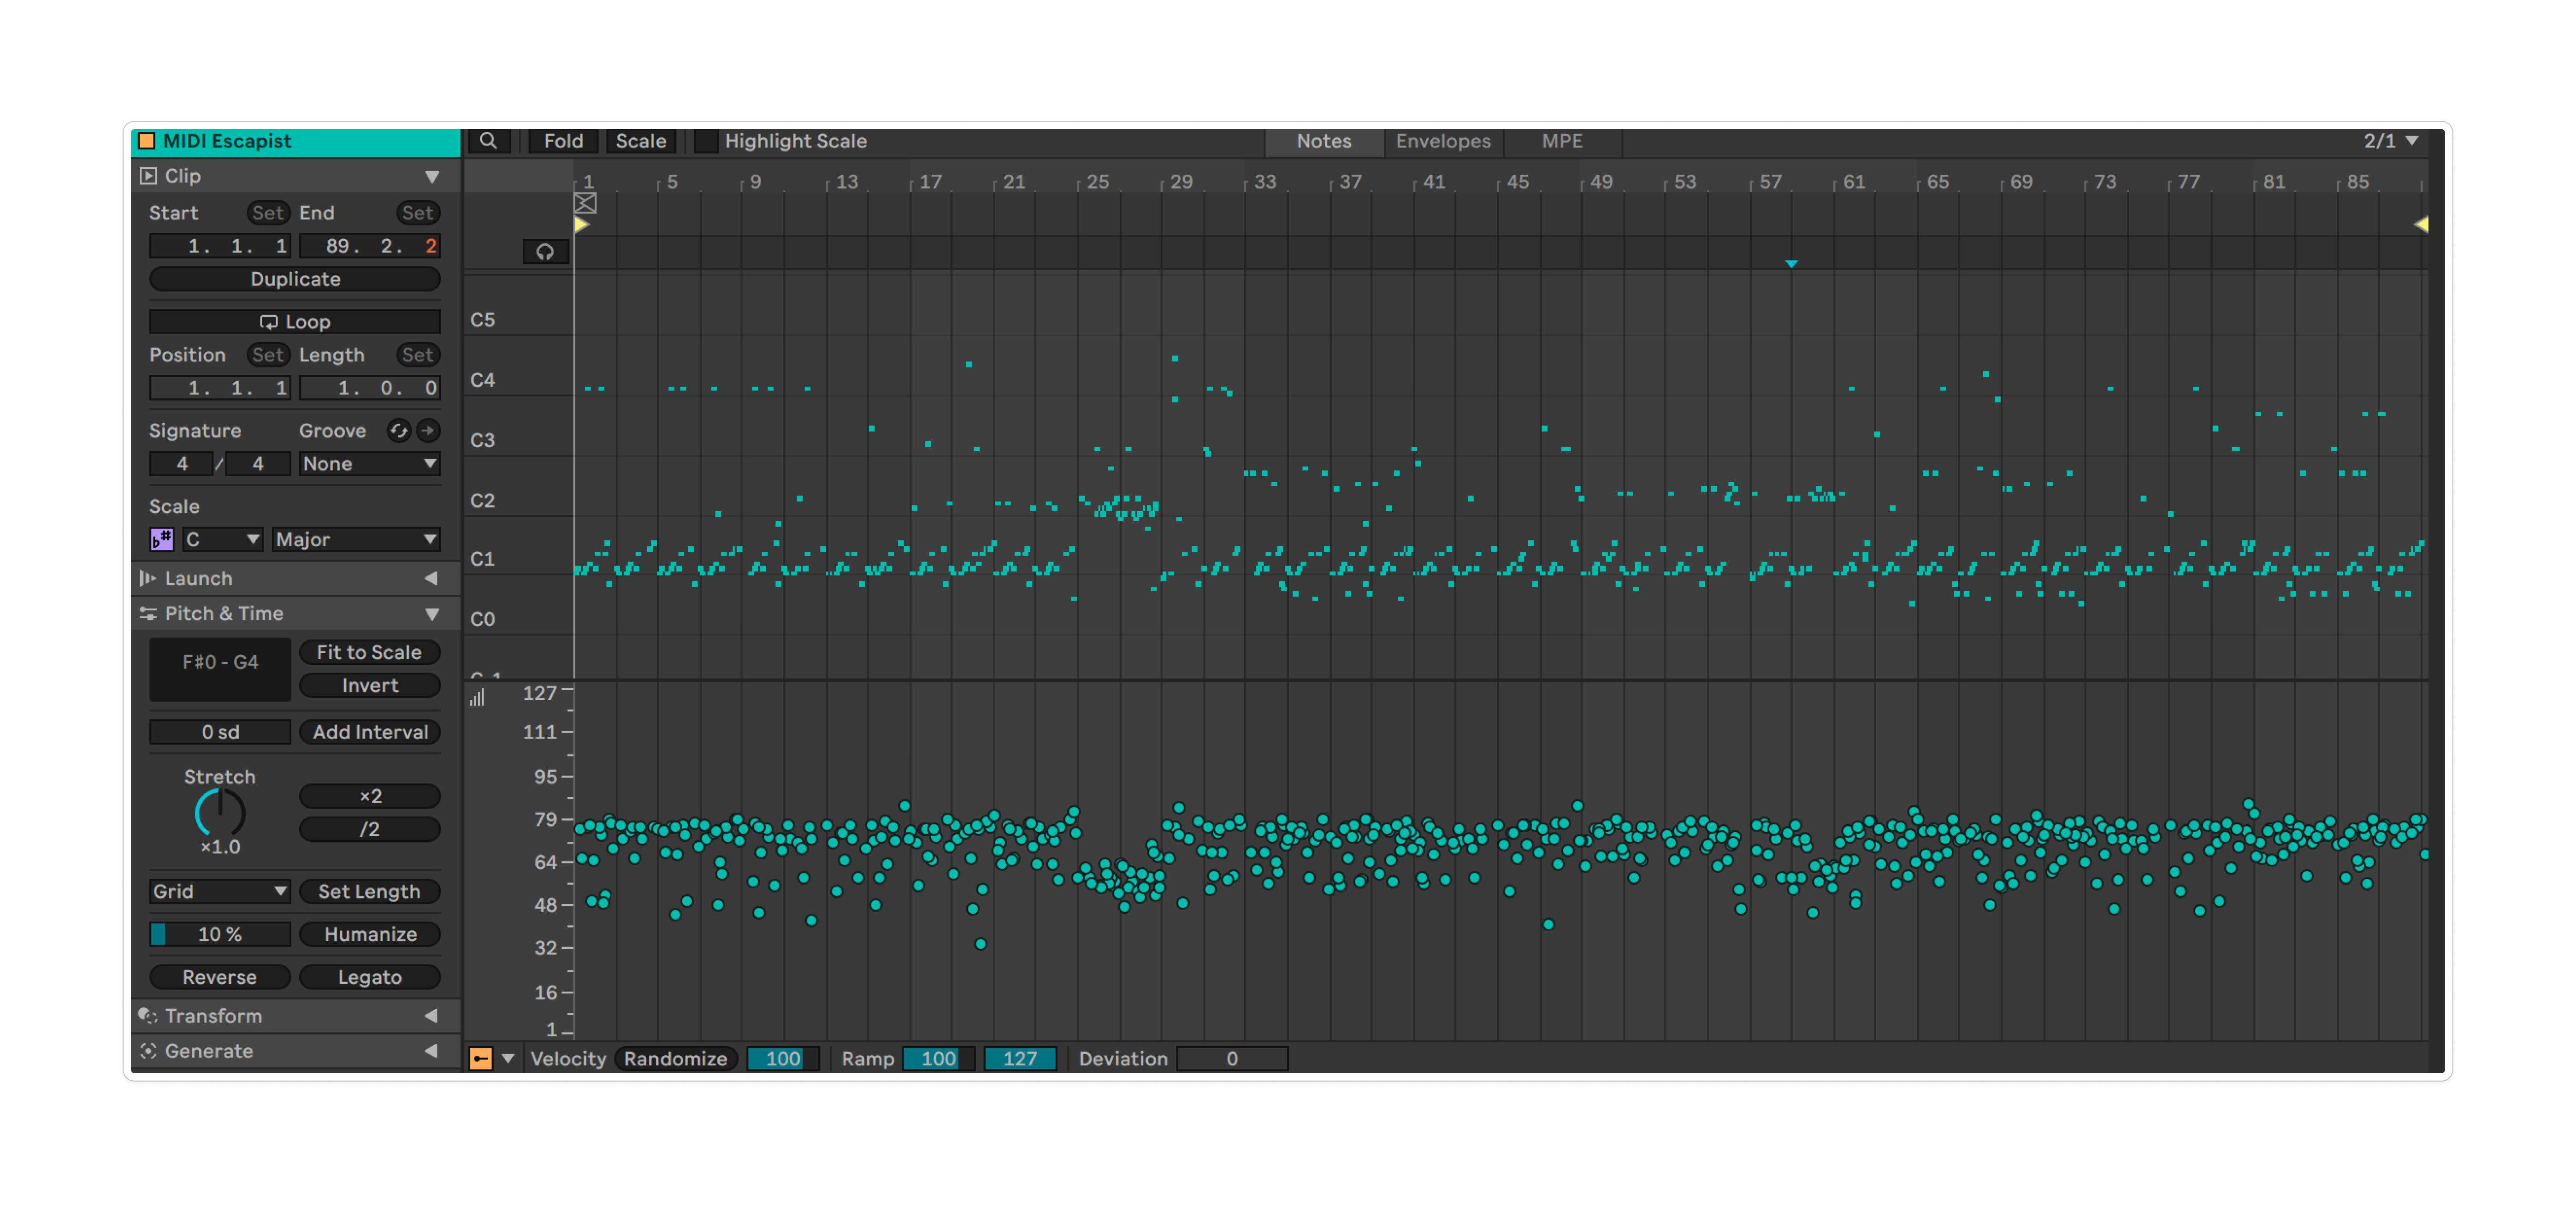Viewport: 2576px width, 1206px height.
Task: Expand the Transform panel triangle
Action: (431, 1016)
